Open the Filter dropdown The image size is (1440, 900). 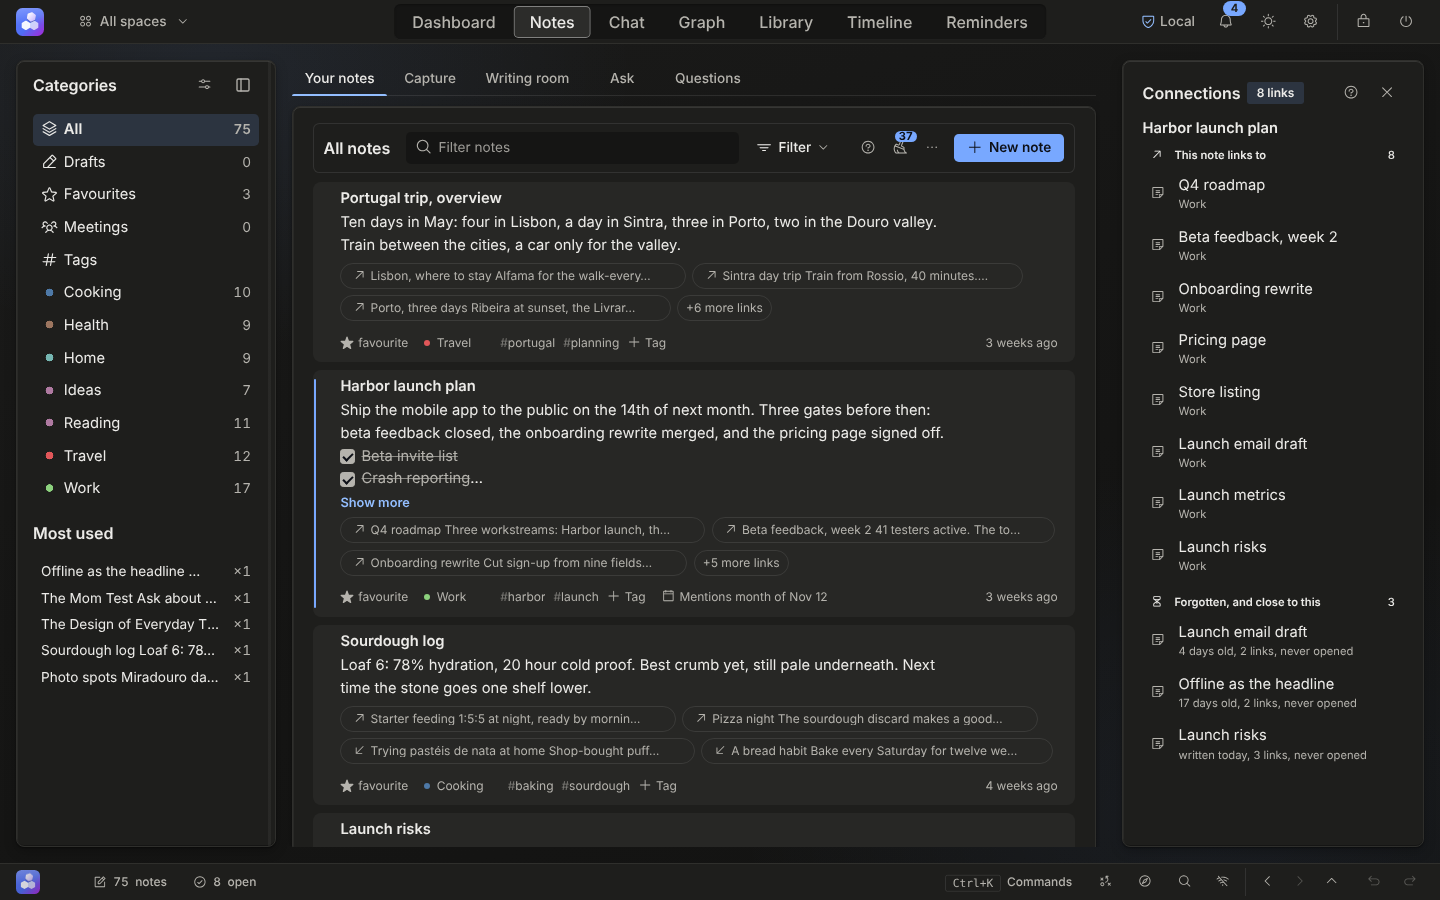pos(793,147)
